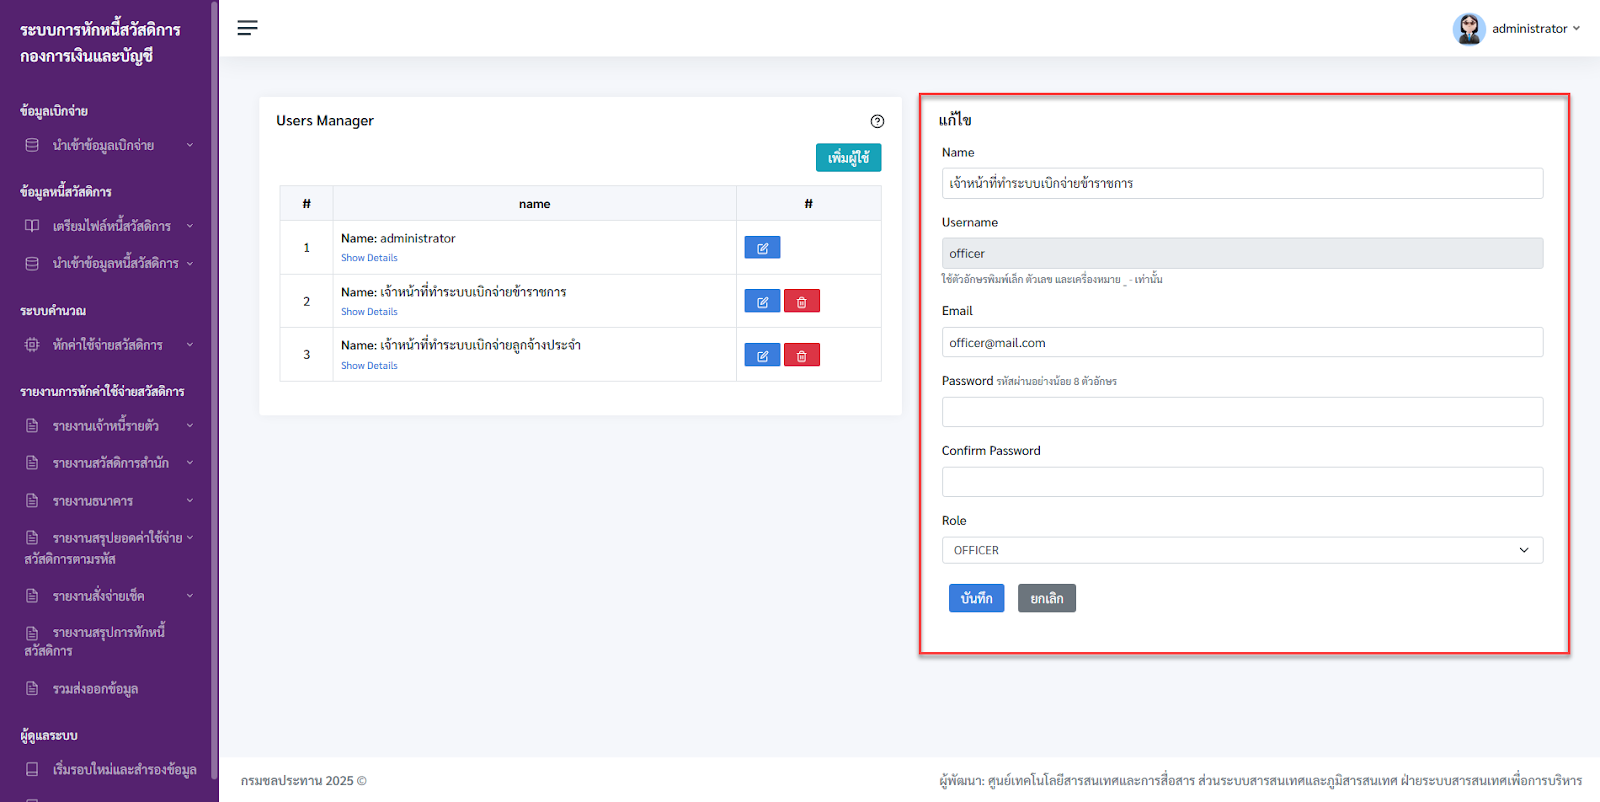Click the document icon beside รายงานสรุปการหักหนี้สวัสดิการ

point(32,633)
